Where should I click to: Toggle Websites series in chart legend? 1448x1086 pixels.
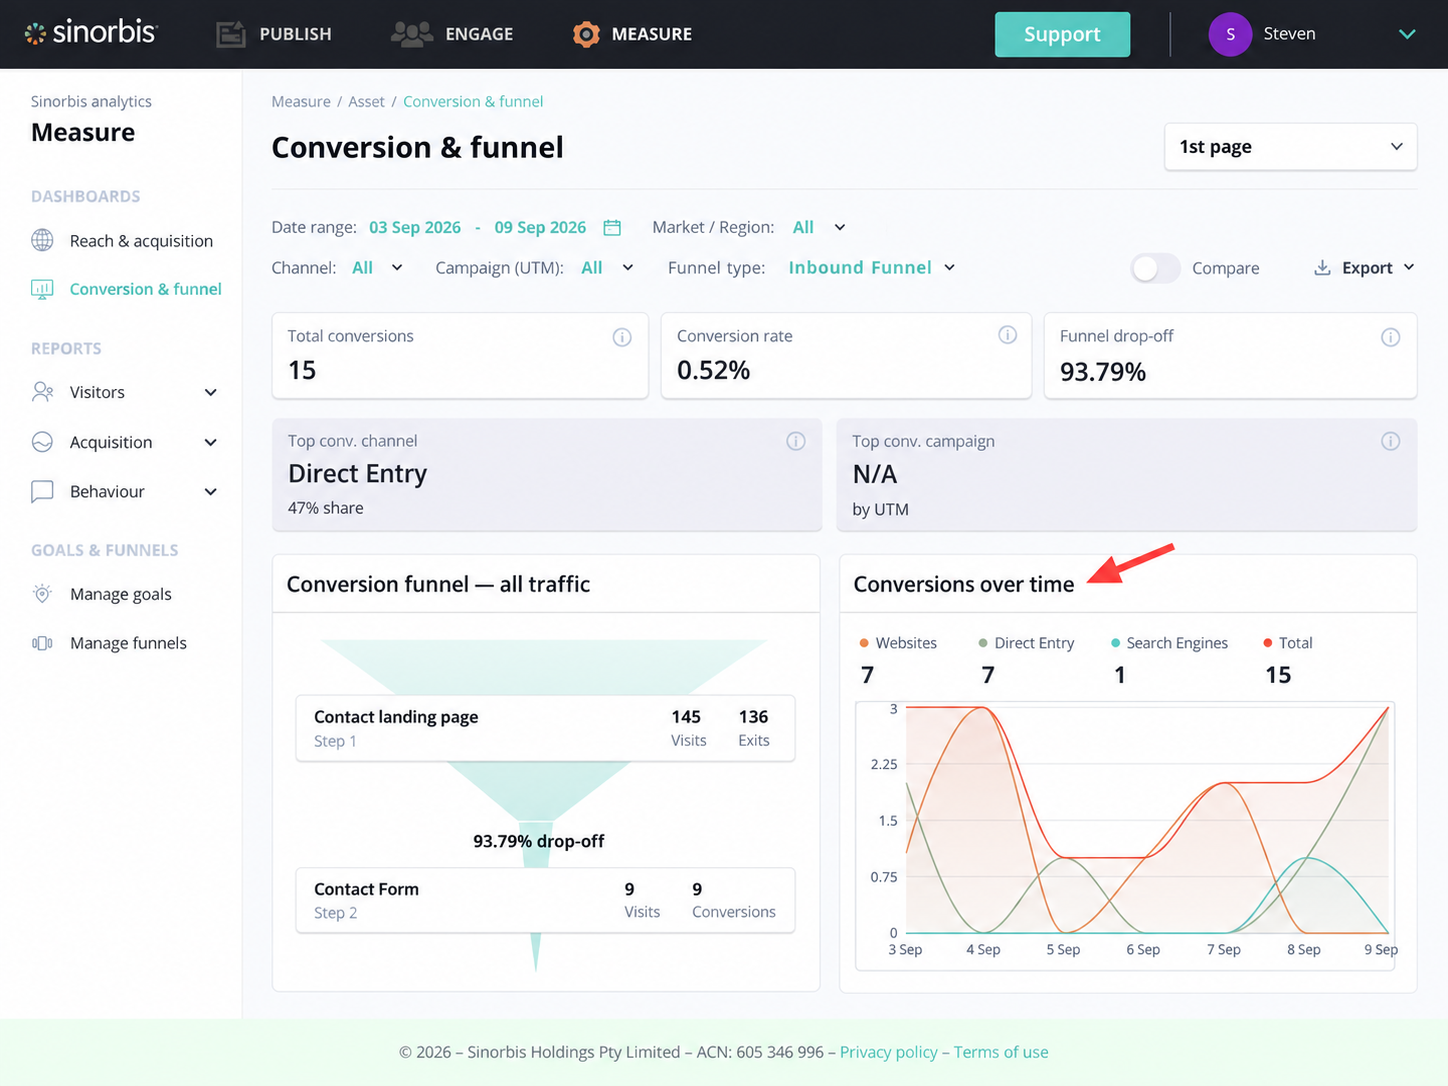(x=898, y=643)
